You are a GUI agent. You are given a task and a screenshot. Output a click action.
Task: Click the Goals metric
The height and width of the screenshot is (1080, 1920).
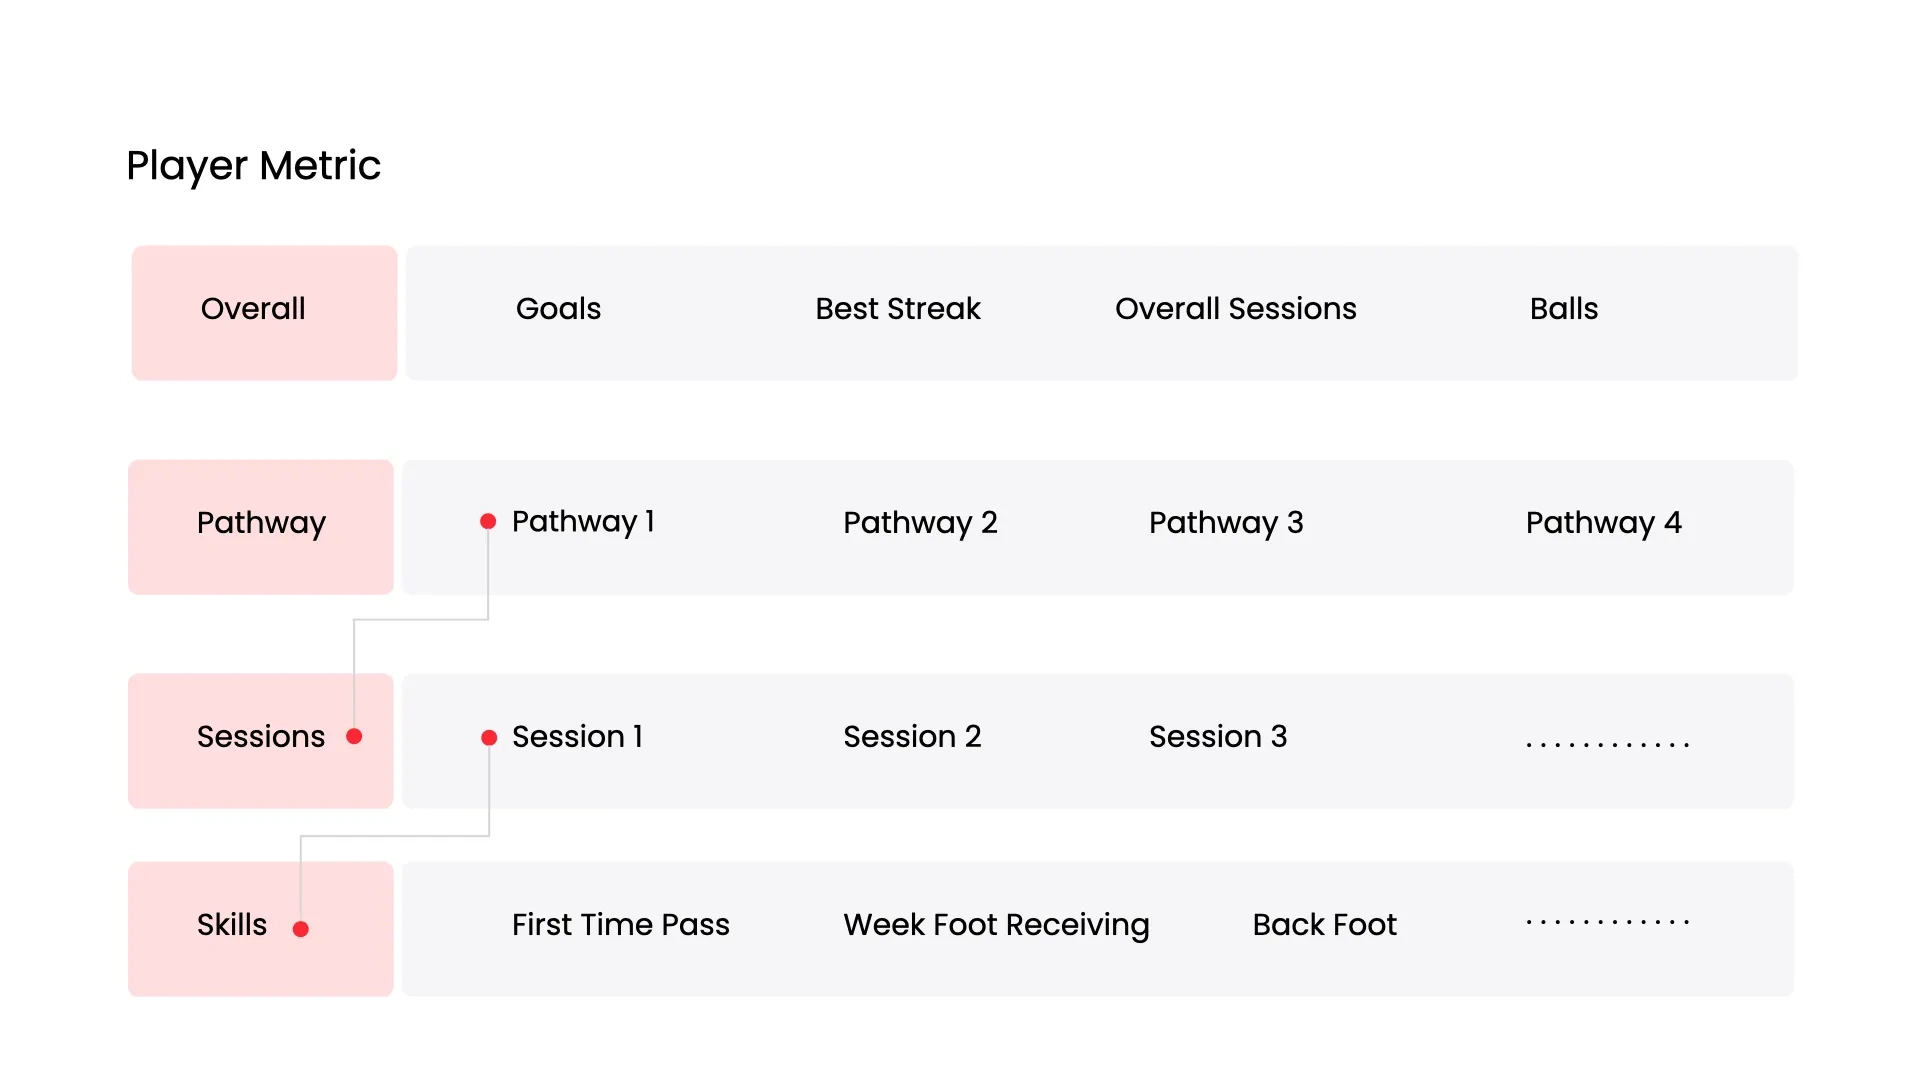[x=558, y=309]
